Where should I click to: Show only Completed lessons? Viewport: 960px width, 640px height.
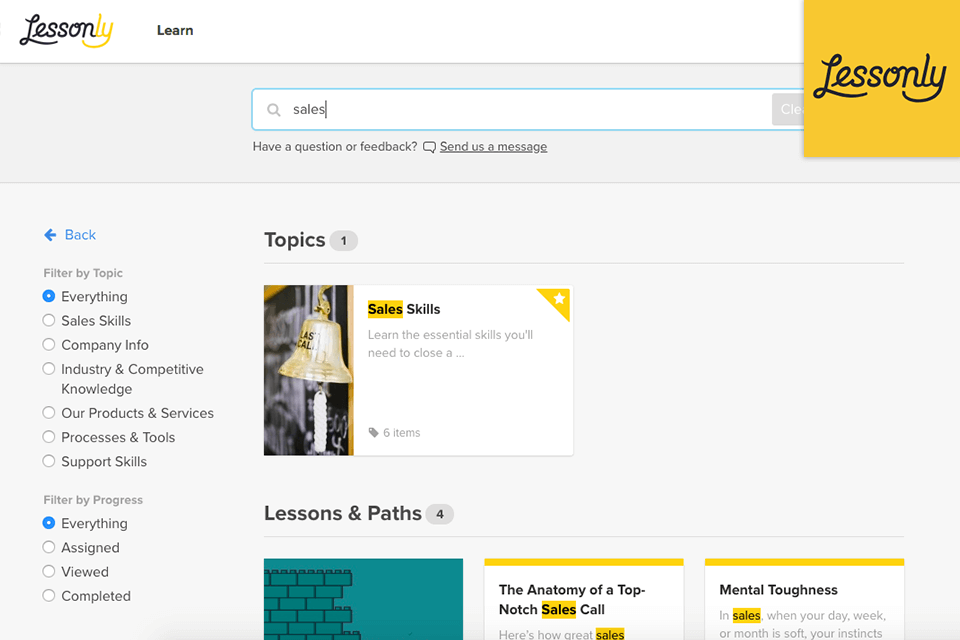(49, 596)
